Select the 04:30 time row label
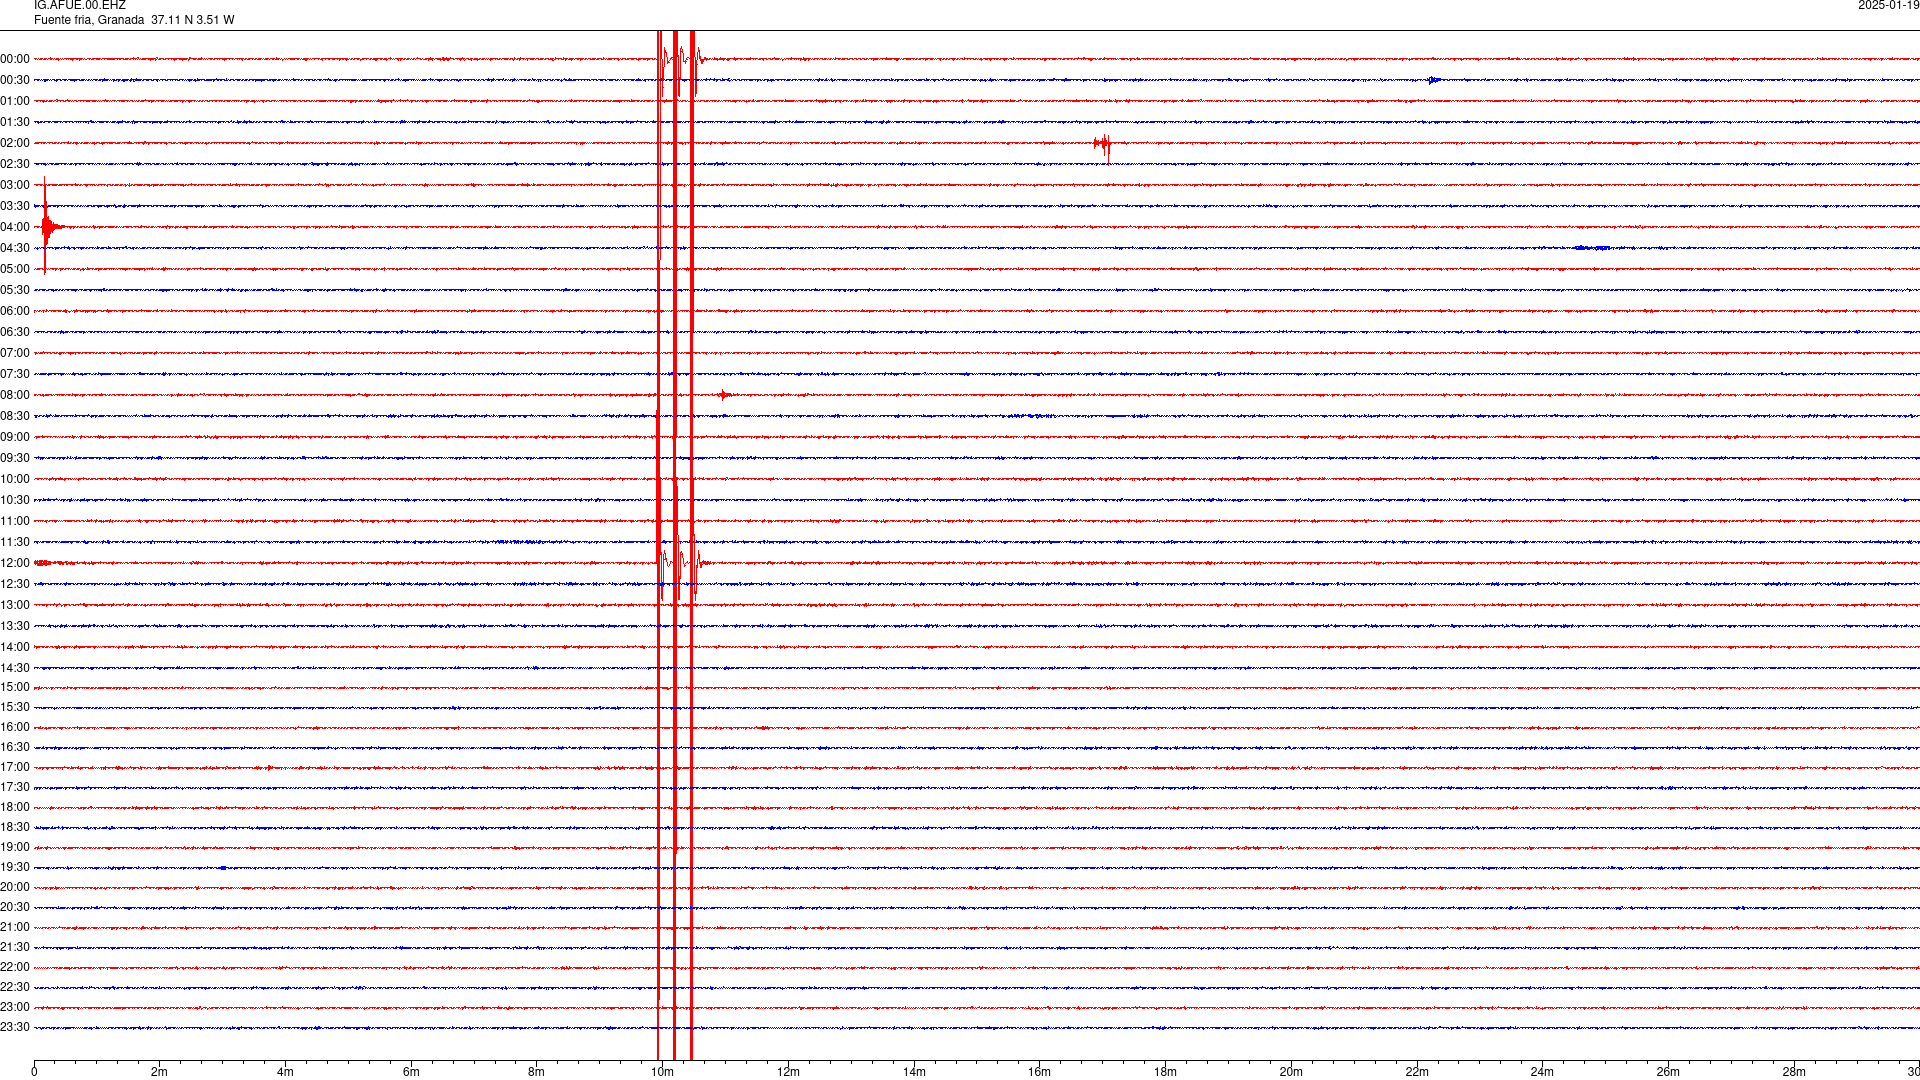 pos(15,248)
